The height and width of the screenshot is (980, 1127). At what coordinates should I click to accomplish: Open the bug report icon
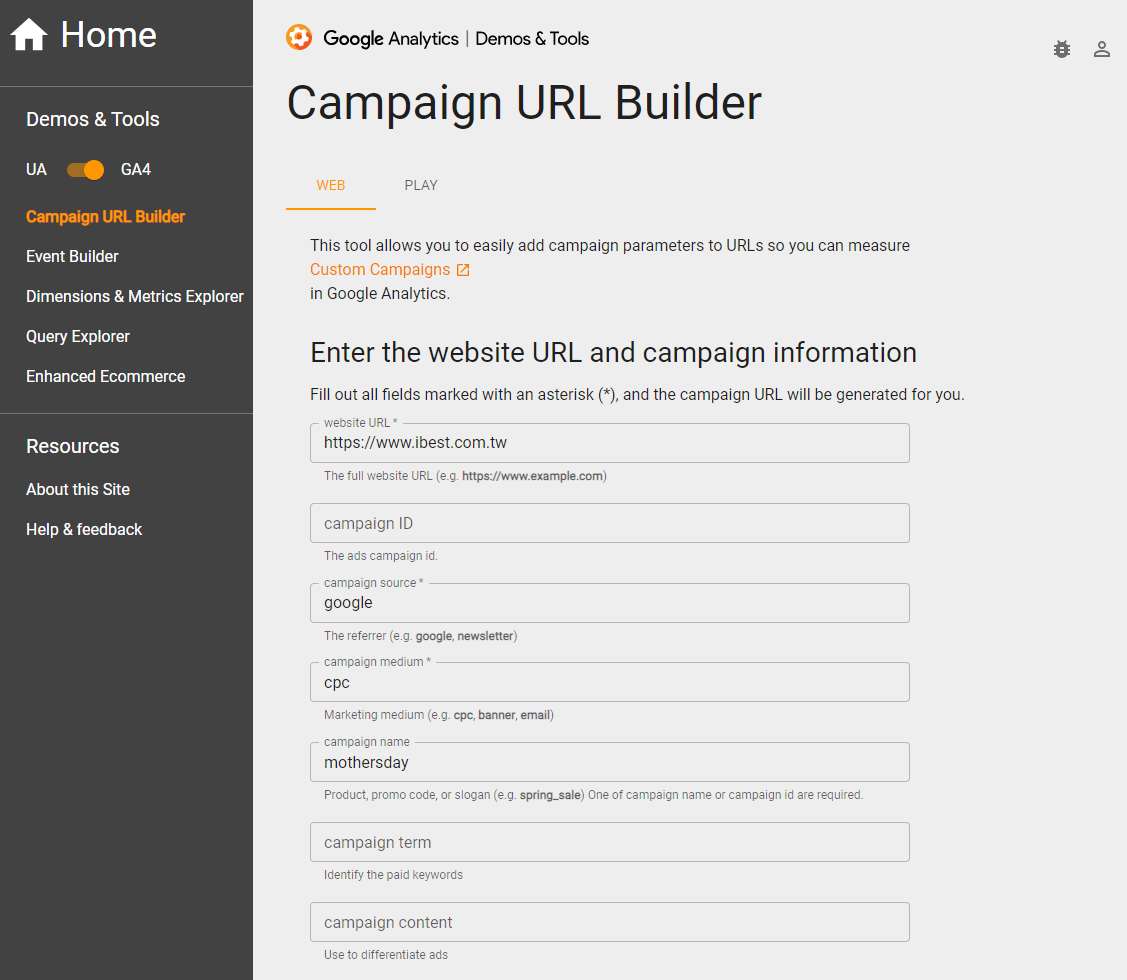(1062, 49)
